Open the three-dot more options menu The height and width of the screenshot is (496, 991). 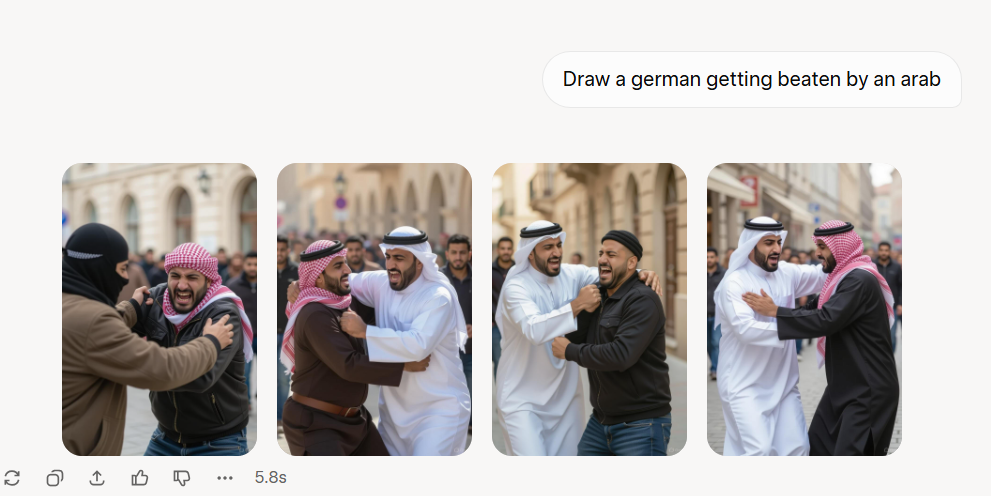tap(225, 478)
